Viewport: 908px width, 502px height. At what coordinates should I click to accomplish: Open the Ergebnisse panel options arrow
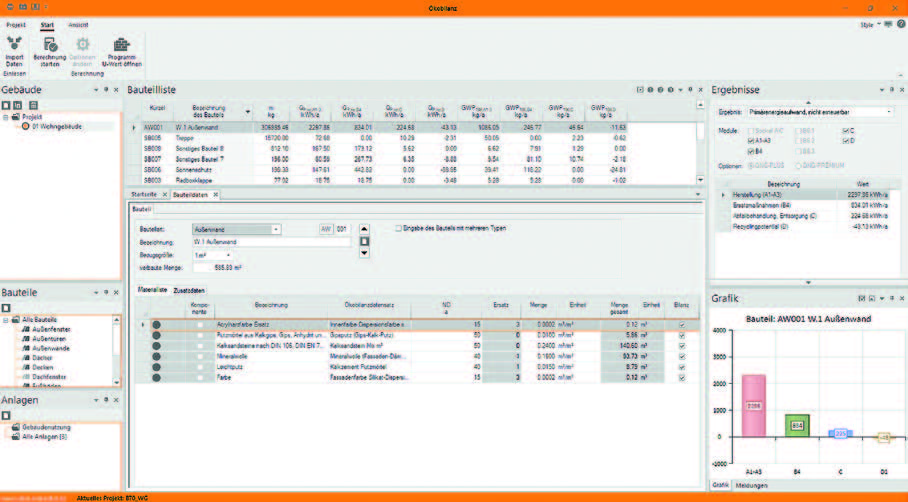click(x=882, y=90)
